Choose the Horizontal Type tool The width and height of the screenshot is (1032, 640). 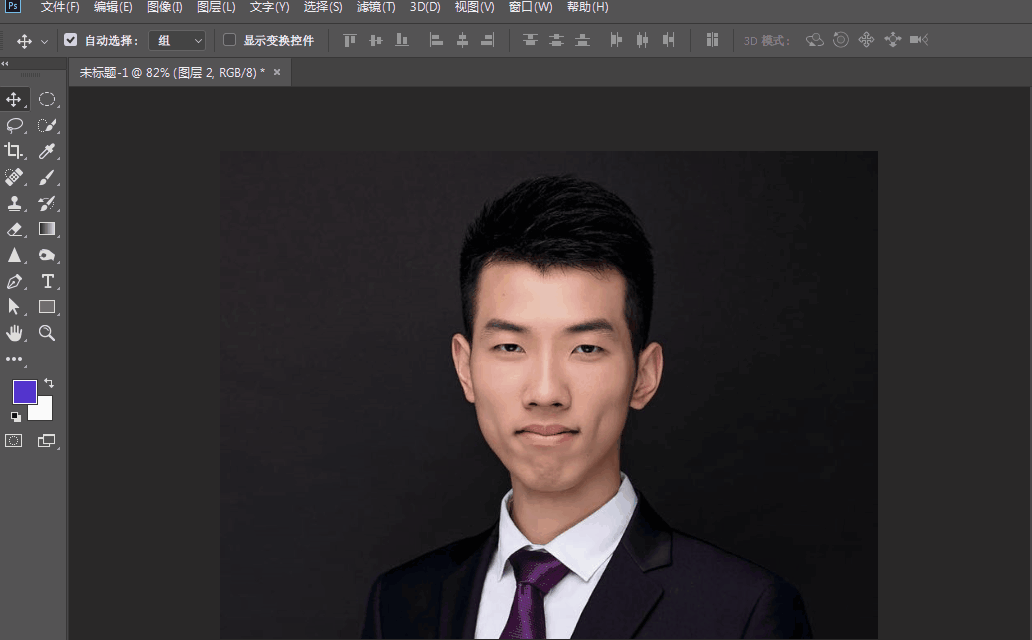[x=46, y=281]
